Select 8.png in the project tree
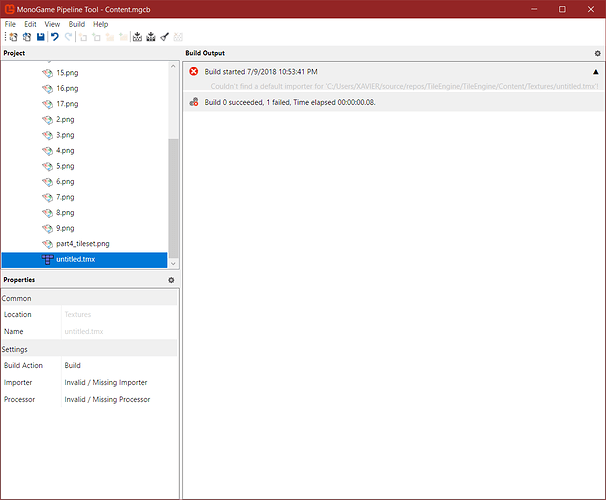 (x=65, y=213)
